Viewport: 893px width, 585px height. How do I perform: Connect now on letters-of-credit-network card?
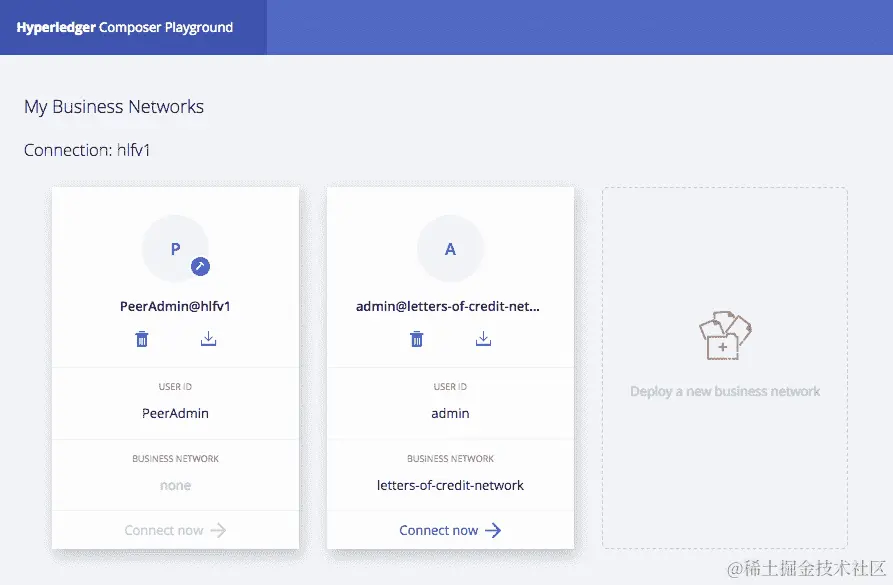pos(450,530)
